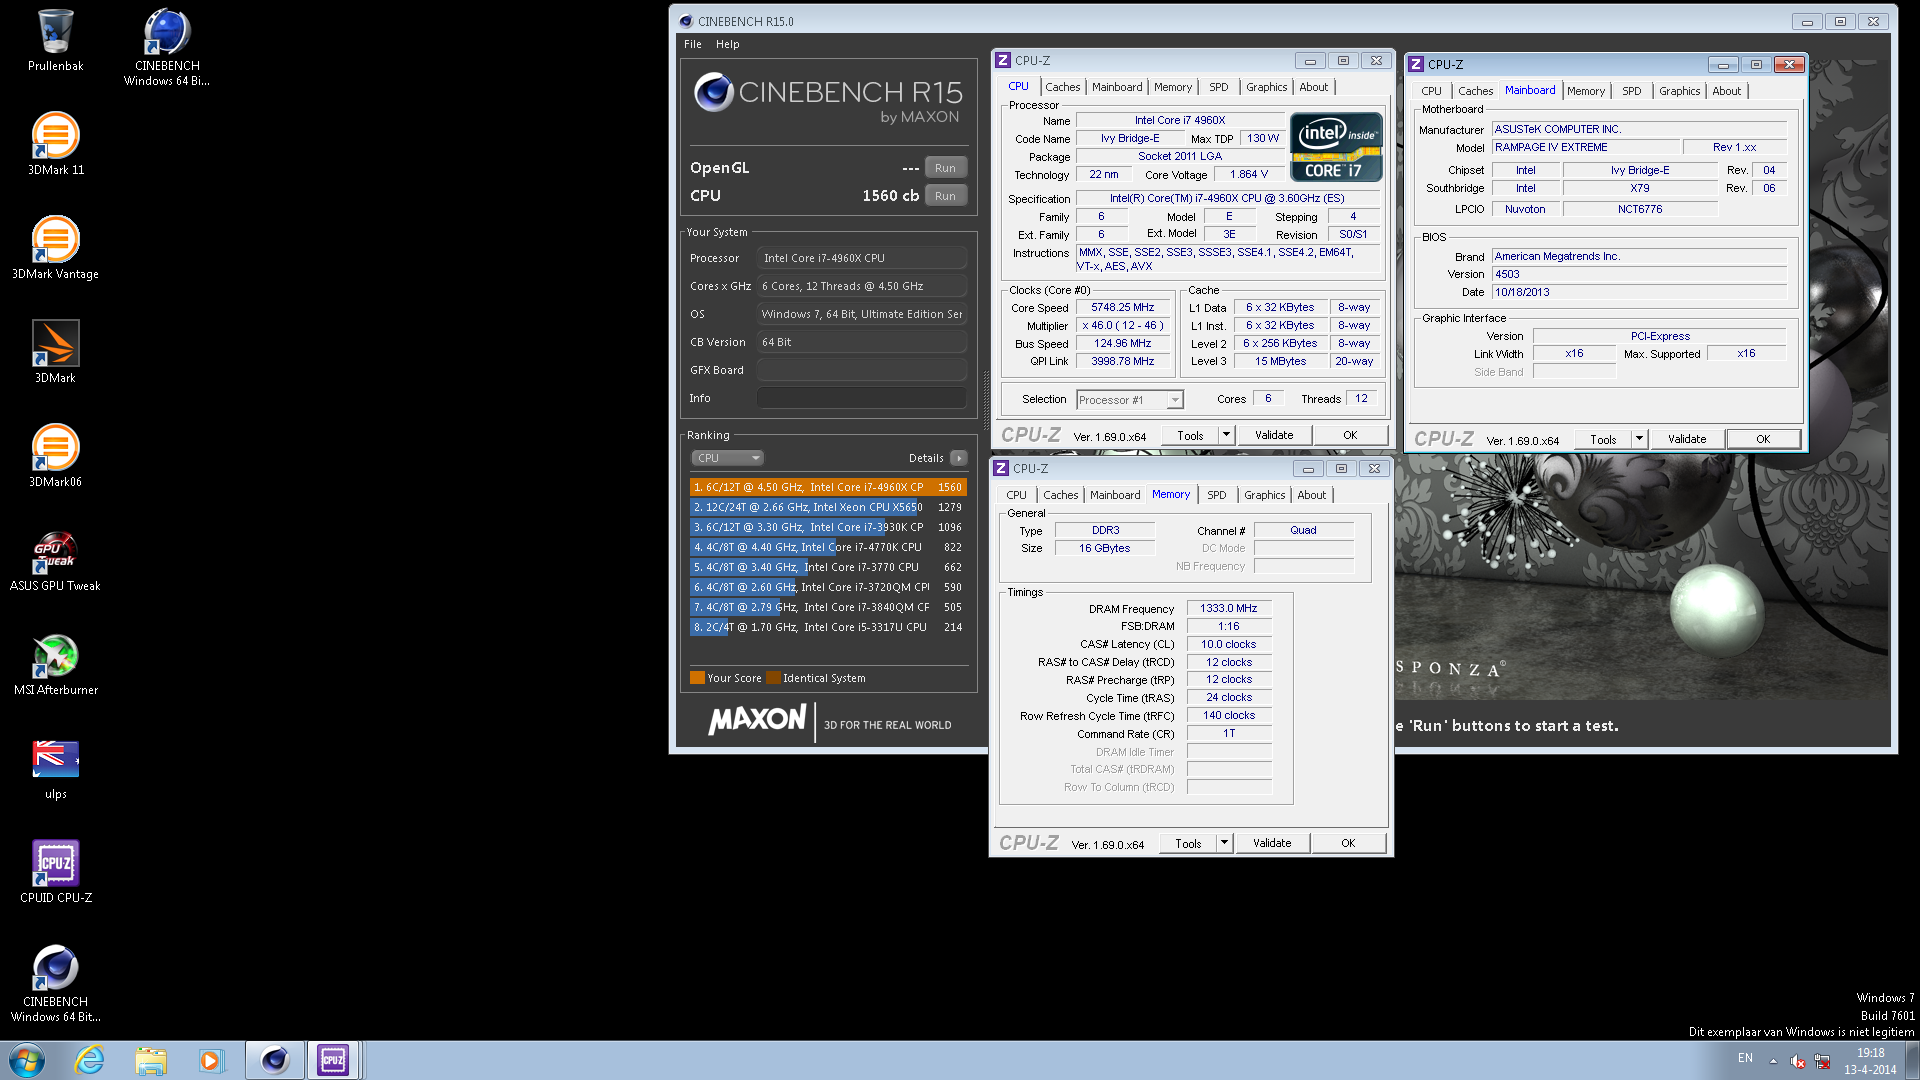Switch to Mainboard tab in the Memory window
The height and width of the screenshot is (1080, 1920).
click(1114, 495)
